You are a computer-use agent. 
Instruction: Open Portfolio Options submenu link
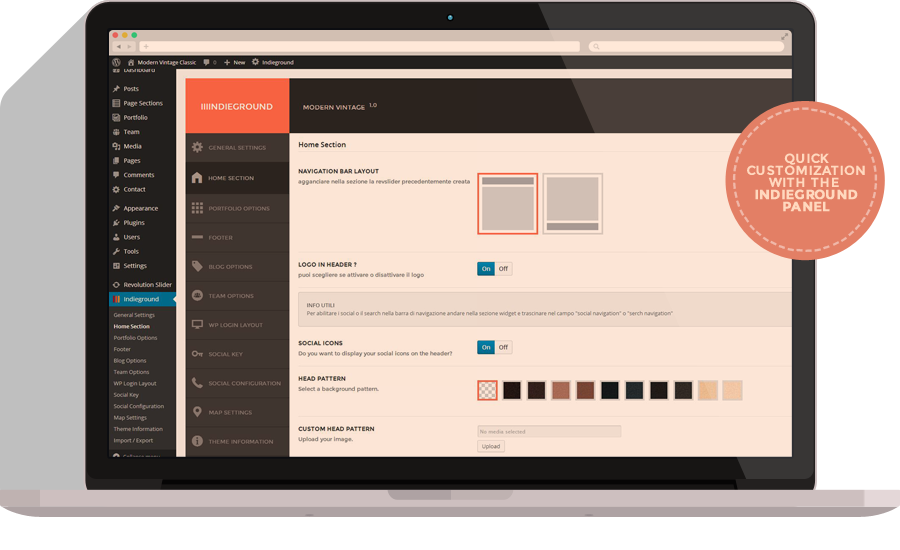coord(135,338)
